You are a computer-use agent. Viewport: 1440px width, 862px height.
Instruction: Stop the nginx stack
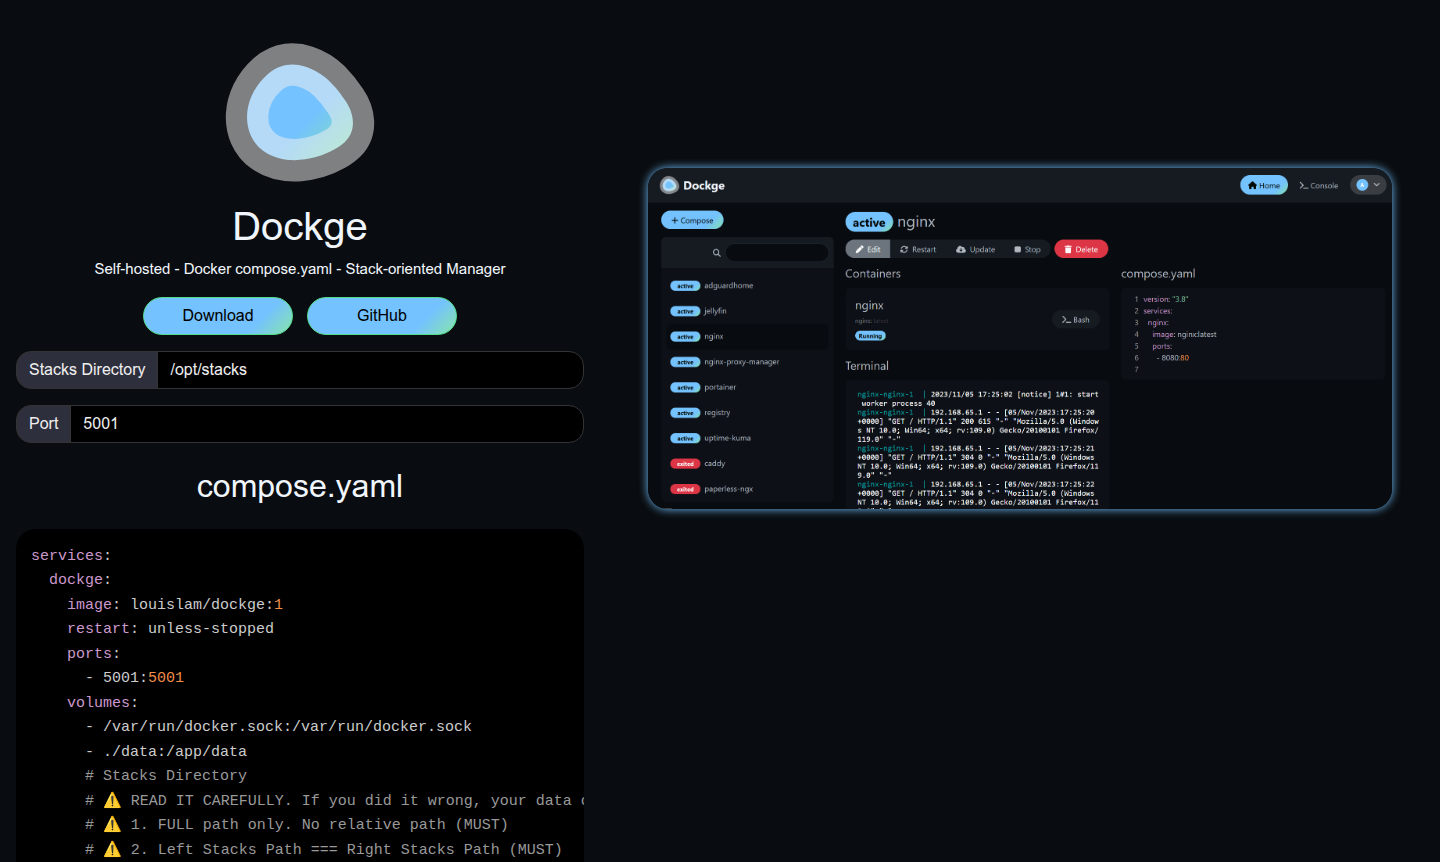(1027, 249)
